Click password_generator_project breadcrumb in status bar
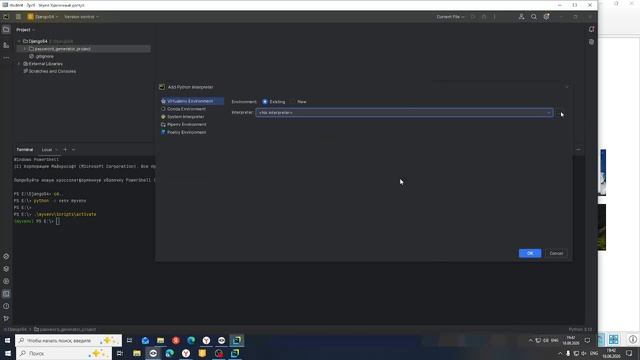640x360 pixels. coord(65,329)
